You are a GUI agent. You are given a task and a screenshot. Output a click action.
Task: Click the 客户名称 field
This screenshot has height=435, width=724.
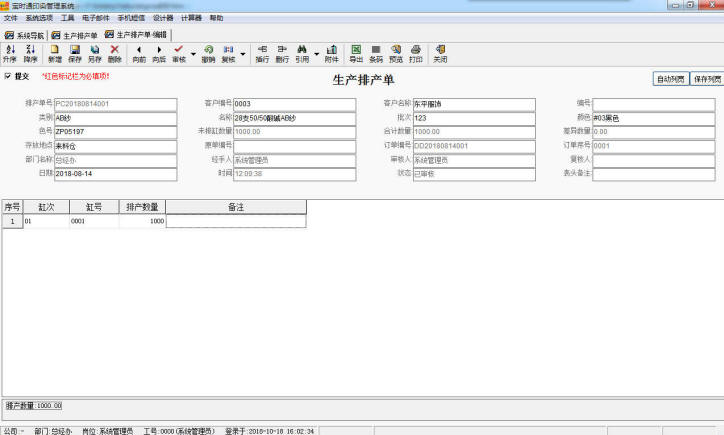coord(474,104)
